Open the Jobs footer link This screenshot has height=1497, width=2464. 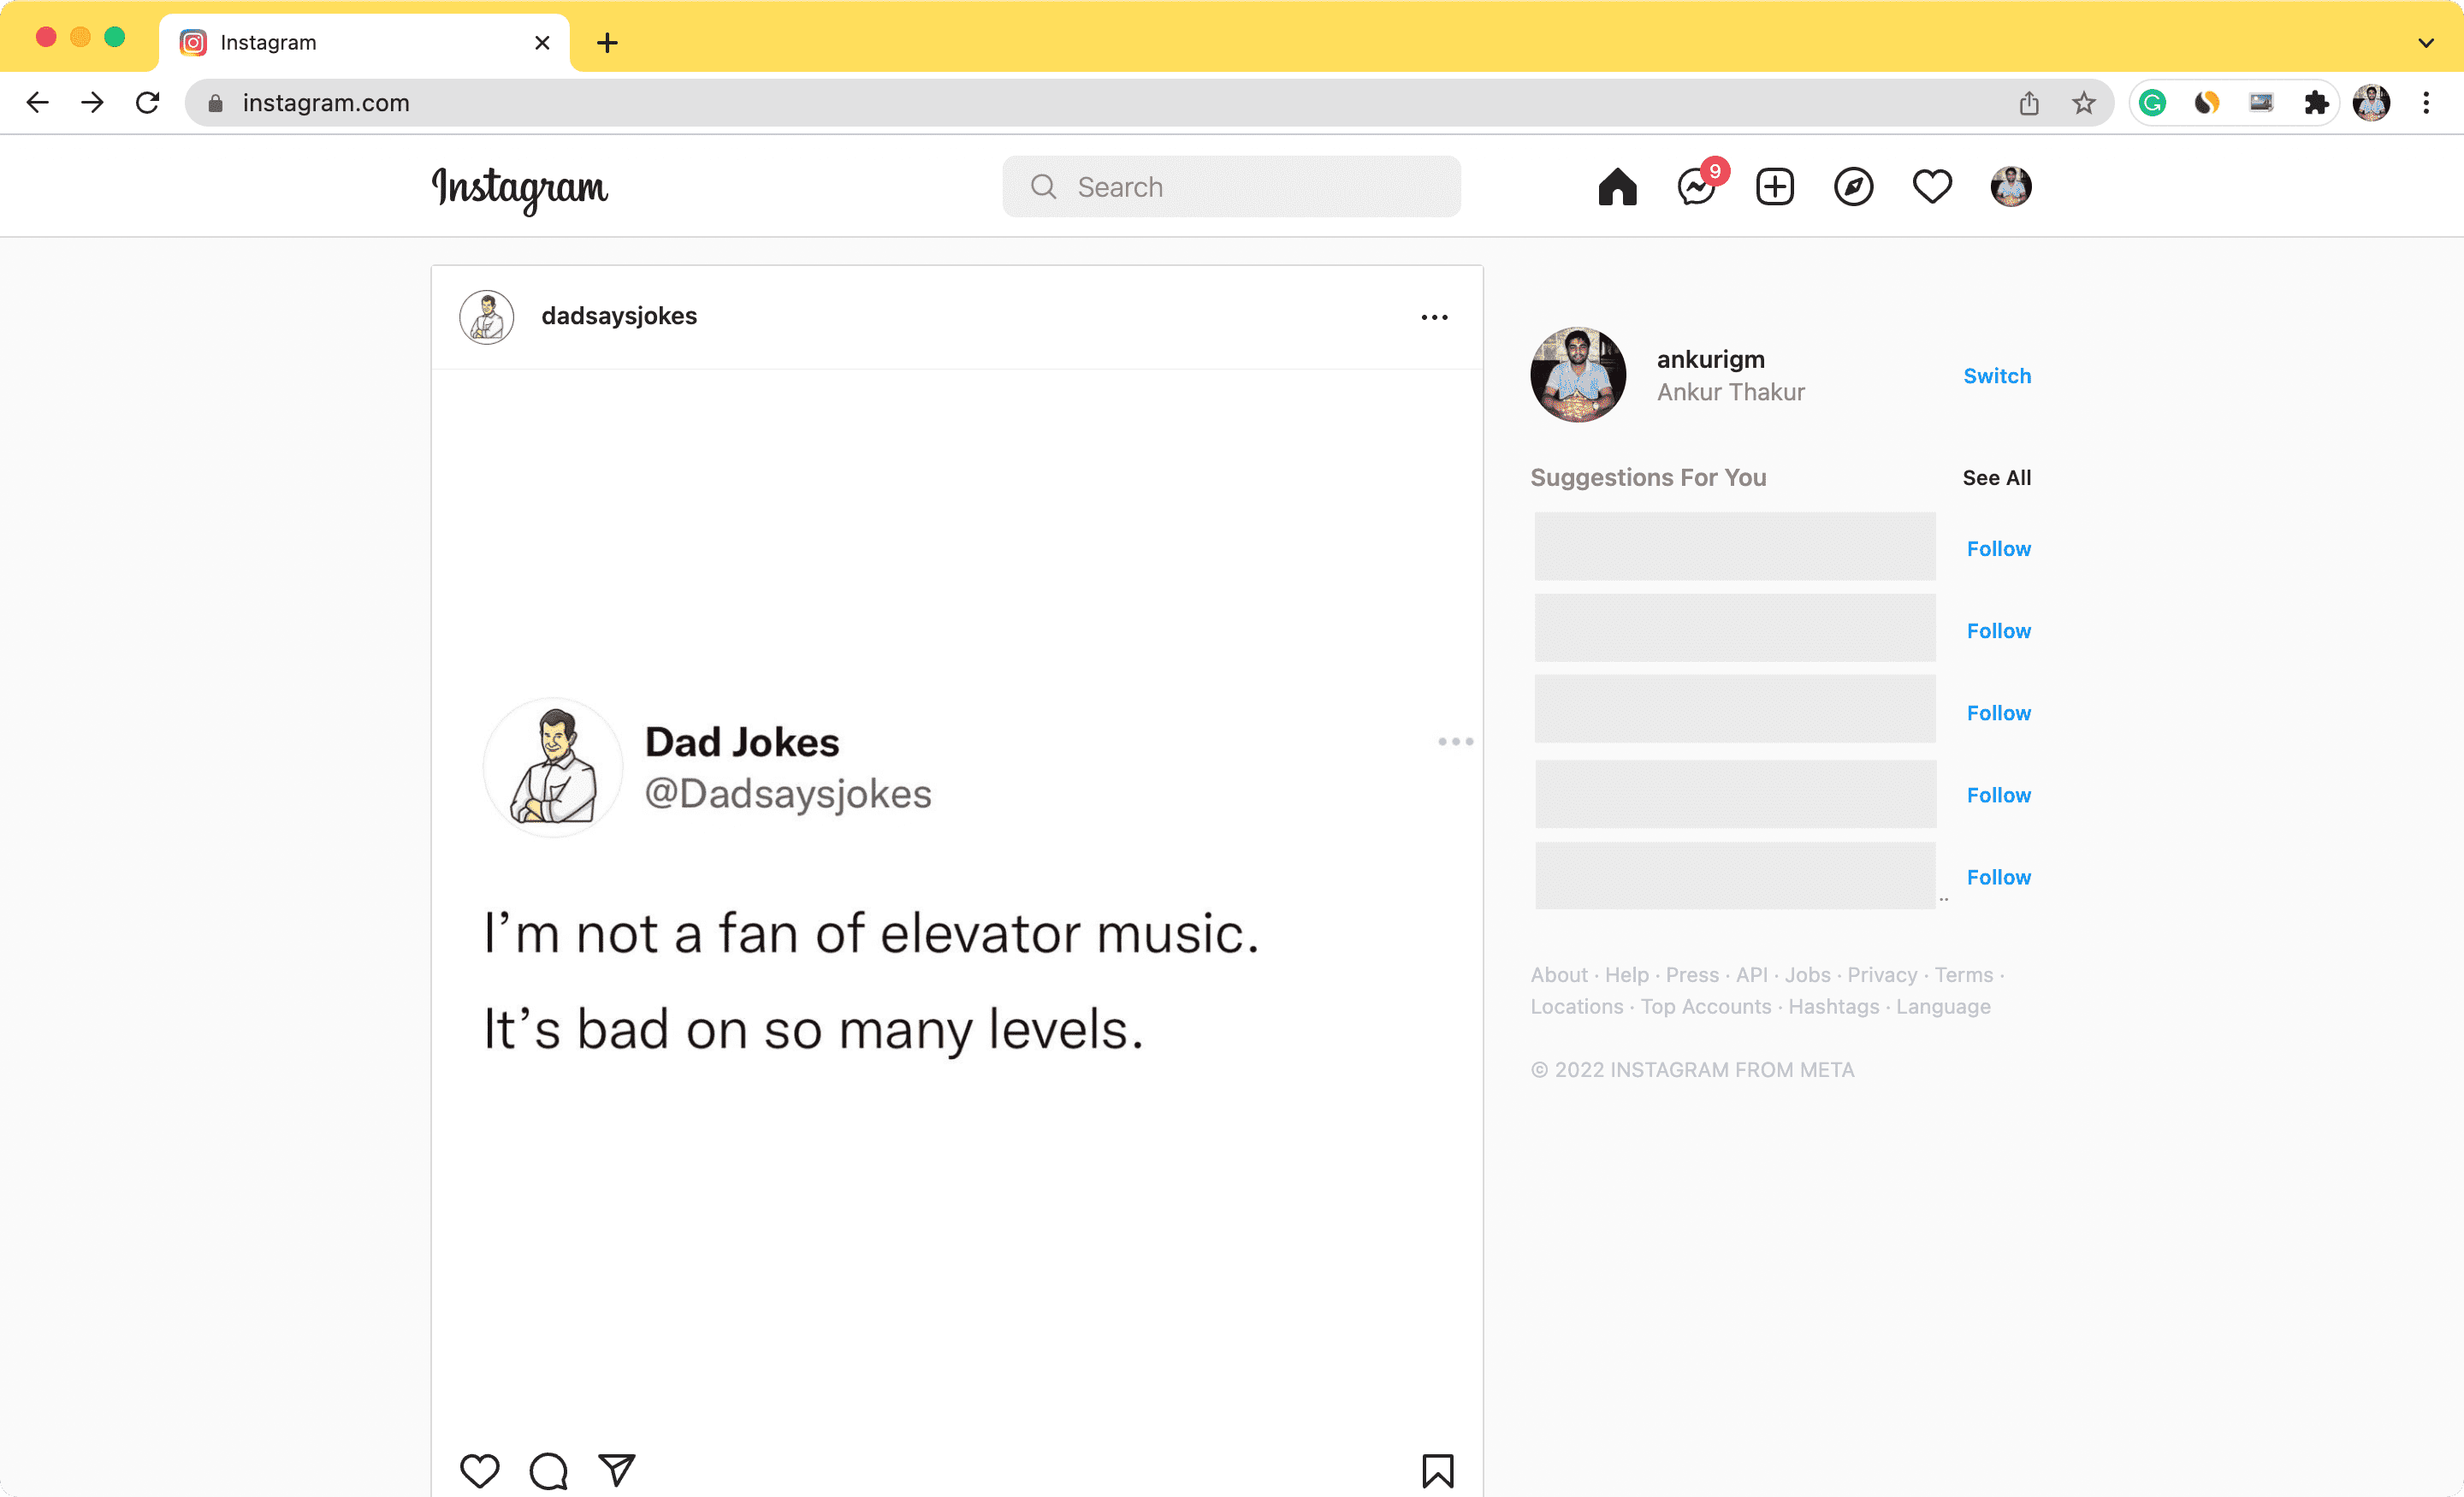(1807, 975)
